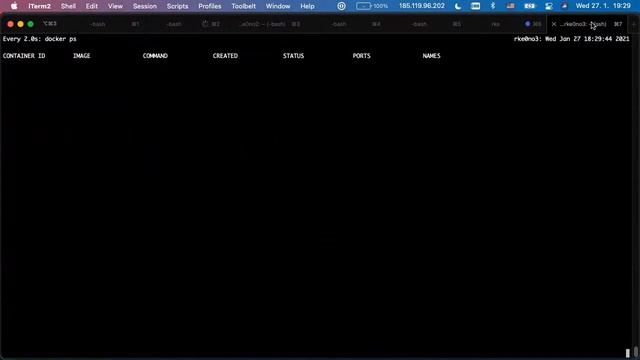Open the Control Center icon
The width and height of the screenshot is (640, 360).
[x=549, y=6]
